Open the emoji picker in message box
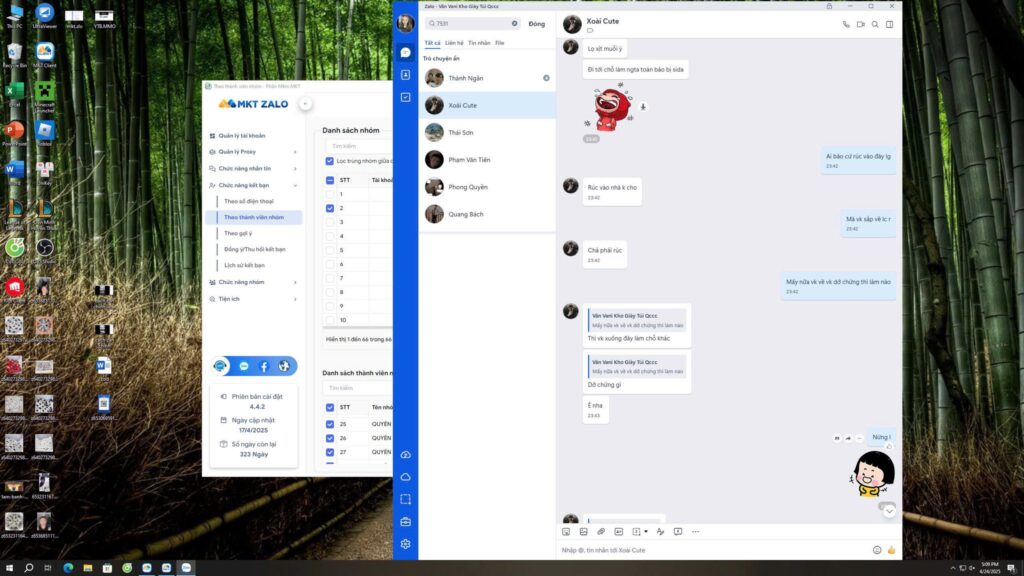 [877, 550]
